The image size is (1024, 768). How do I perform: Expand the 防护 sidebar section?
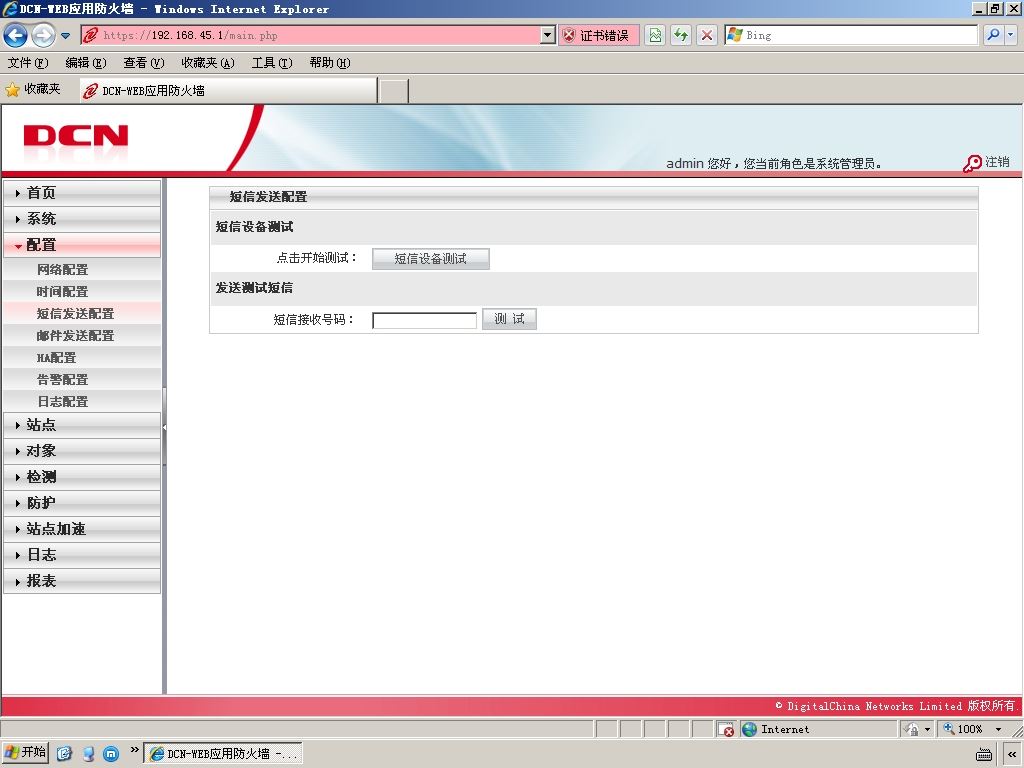click(x=82, y=503)
